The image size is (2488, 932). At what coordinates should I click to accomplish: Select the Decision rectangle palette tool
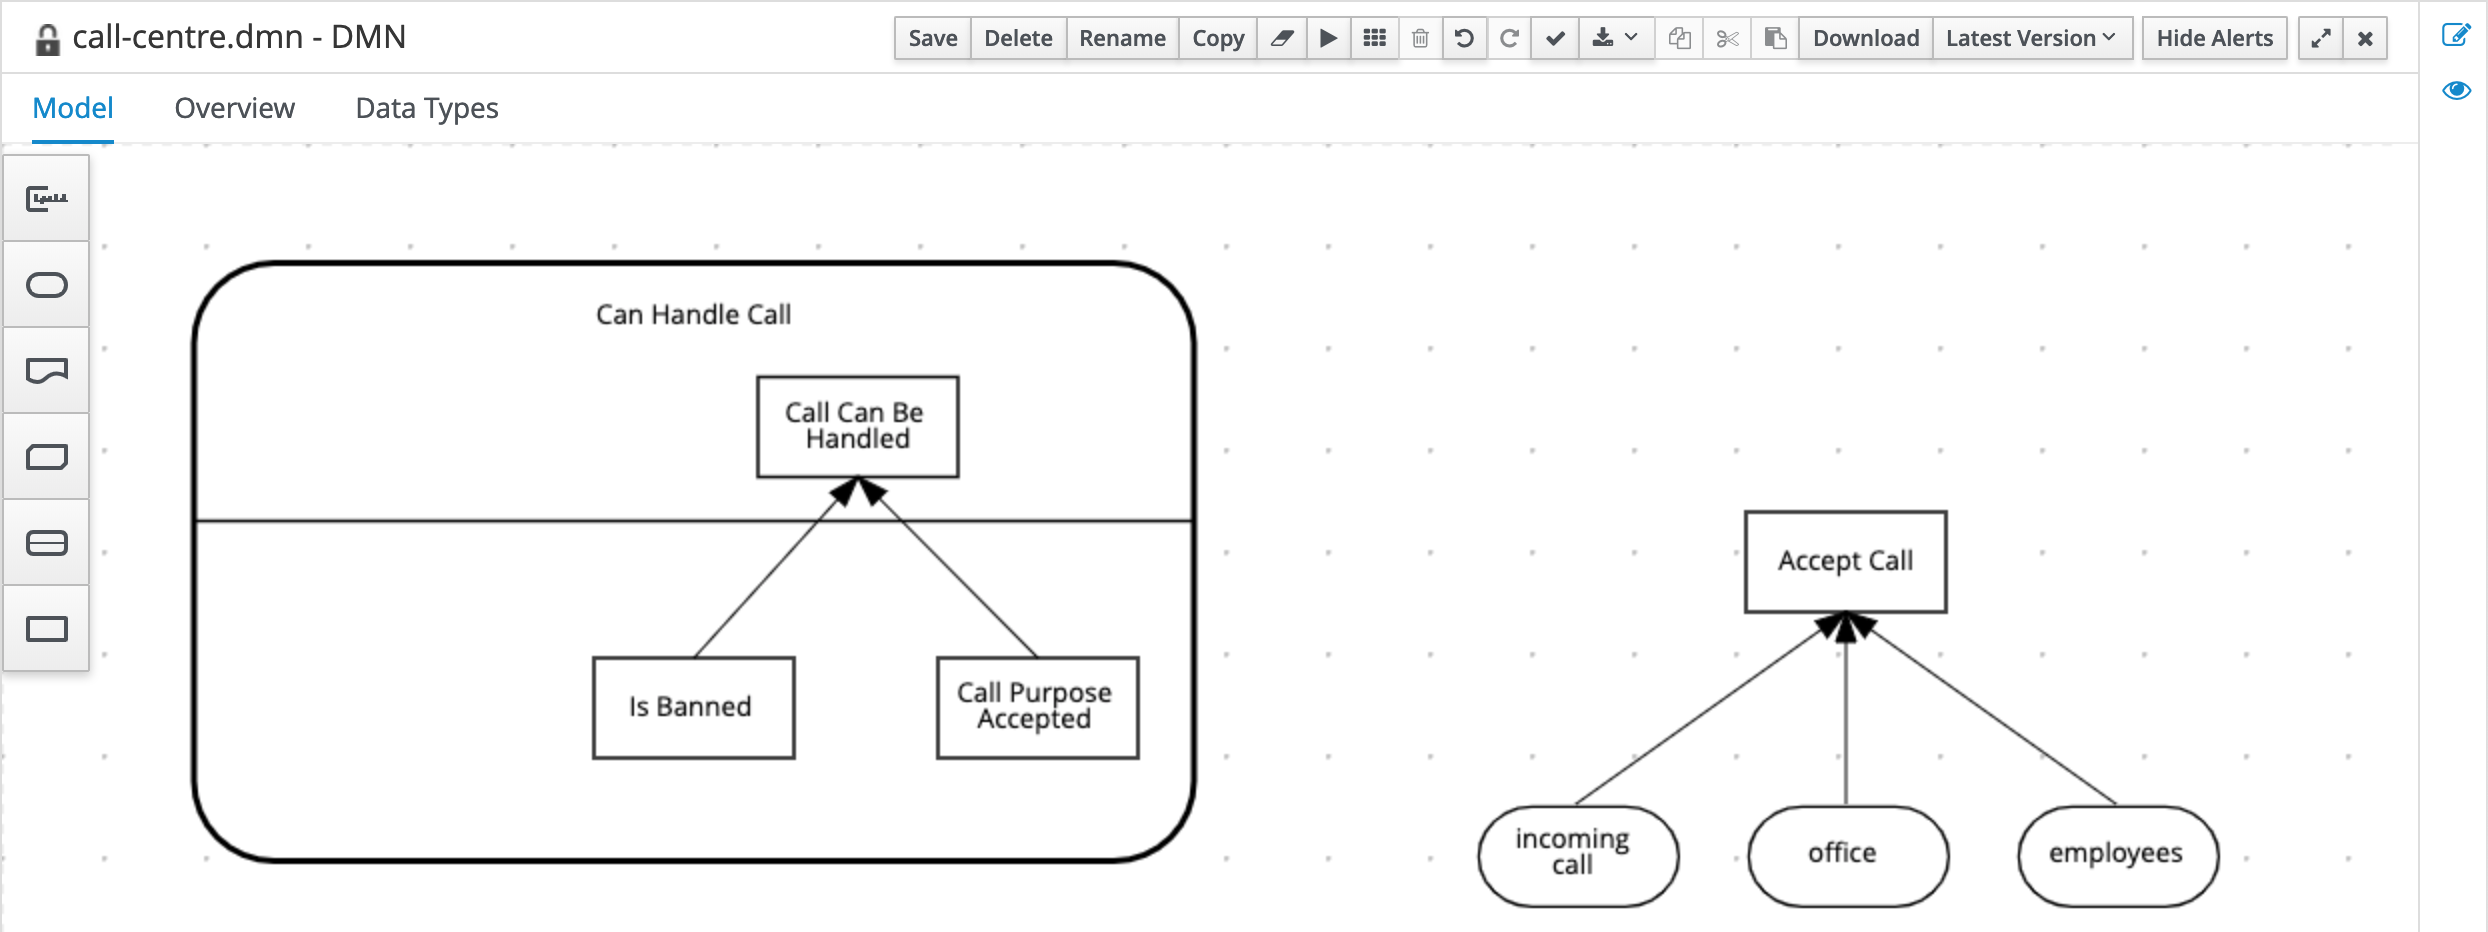pos(47,629)
